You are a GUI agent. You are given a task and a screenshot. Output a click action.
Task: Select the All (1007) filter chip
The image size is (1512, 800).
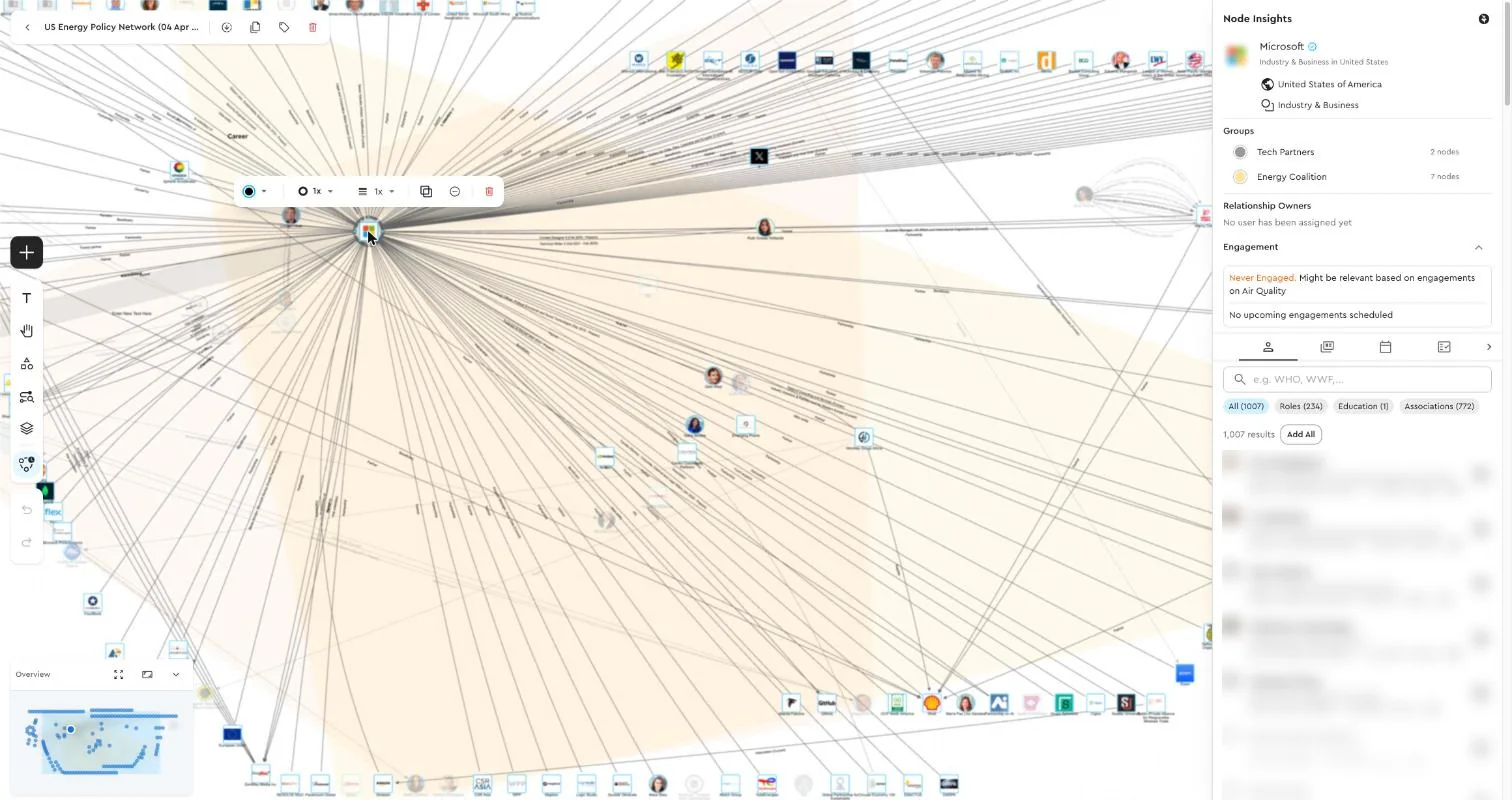(1246, 406)
